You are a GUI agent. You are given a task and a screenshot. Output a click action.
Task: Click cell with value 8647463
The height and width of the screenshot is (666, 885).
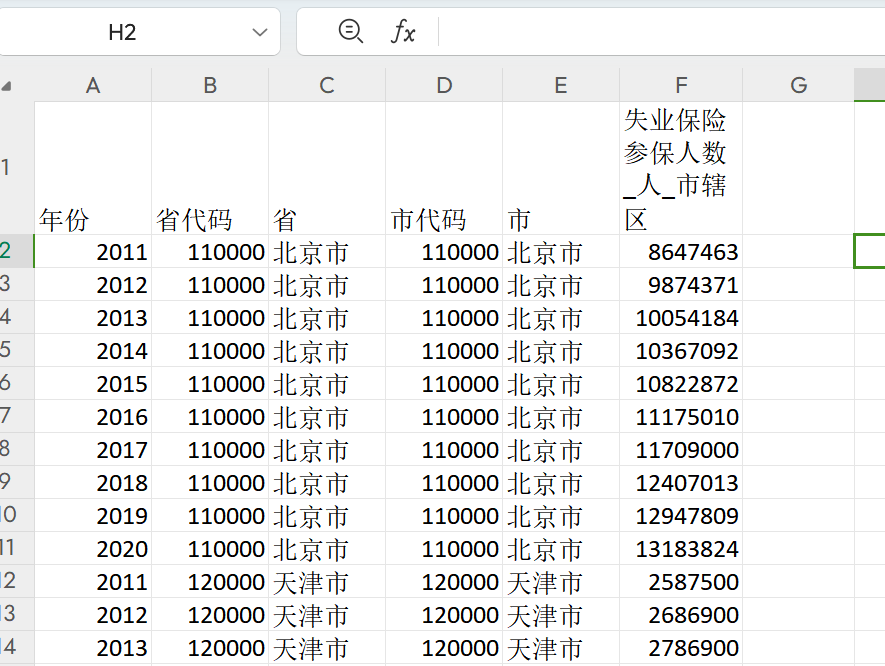(x=681, y=252)
